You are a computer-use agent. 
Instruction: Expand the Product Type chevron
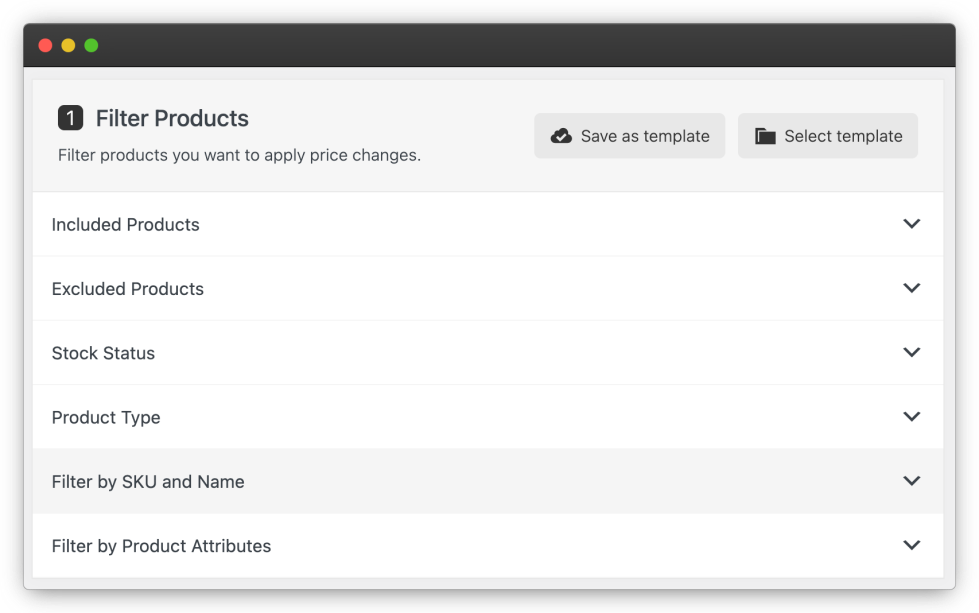pyautogui.click(x=911, y=416)
